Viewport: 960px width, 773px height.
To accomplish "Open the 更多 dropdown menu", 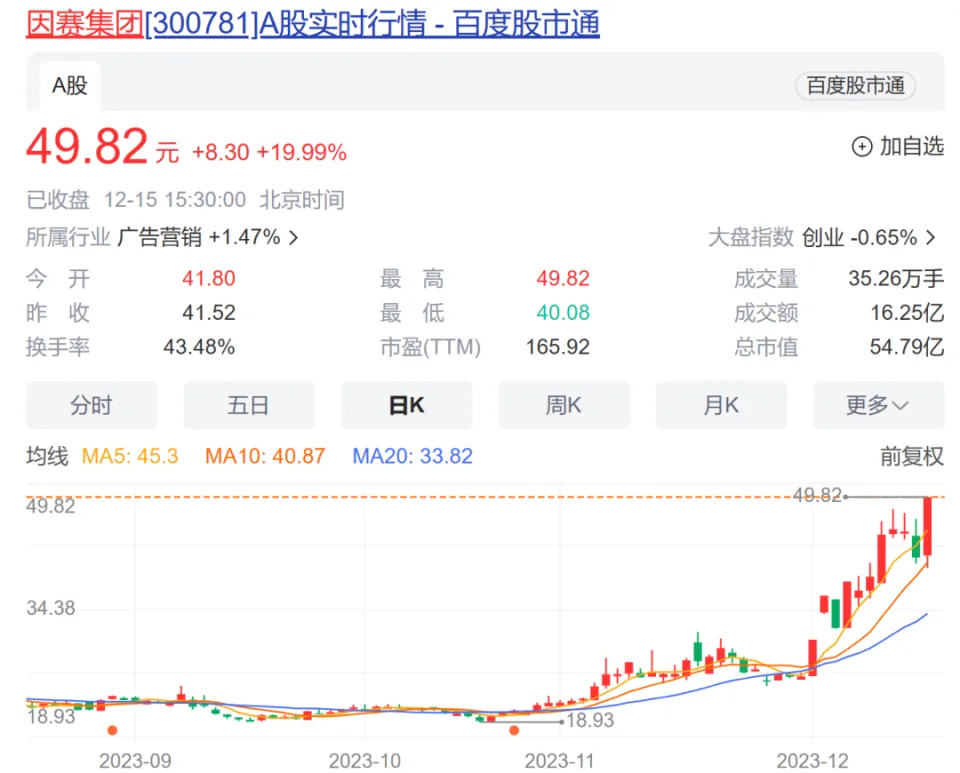I will (878, 405).
